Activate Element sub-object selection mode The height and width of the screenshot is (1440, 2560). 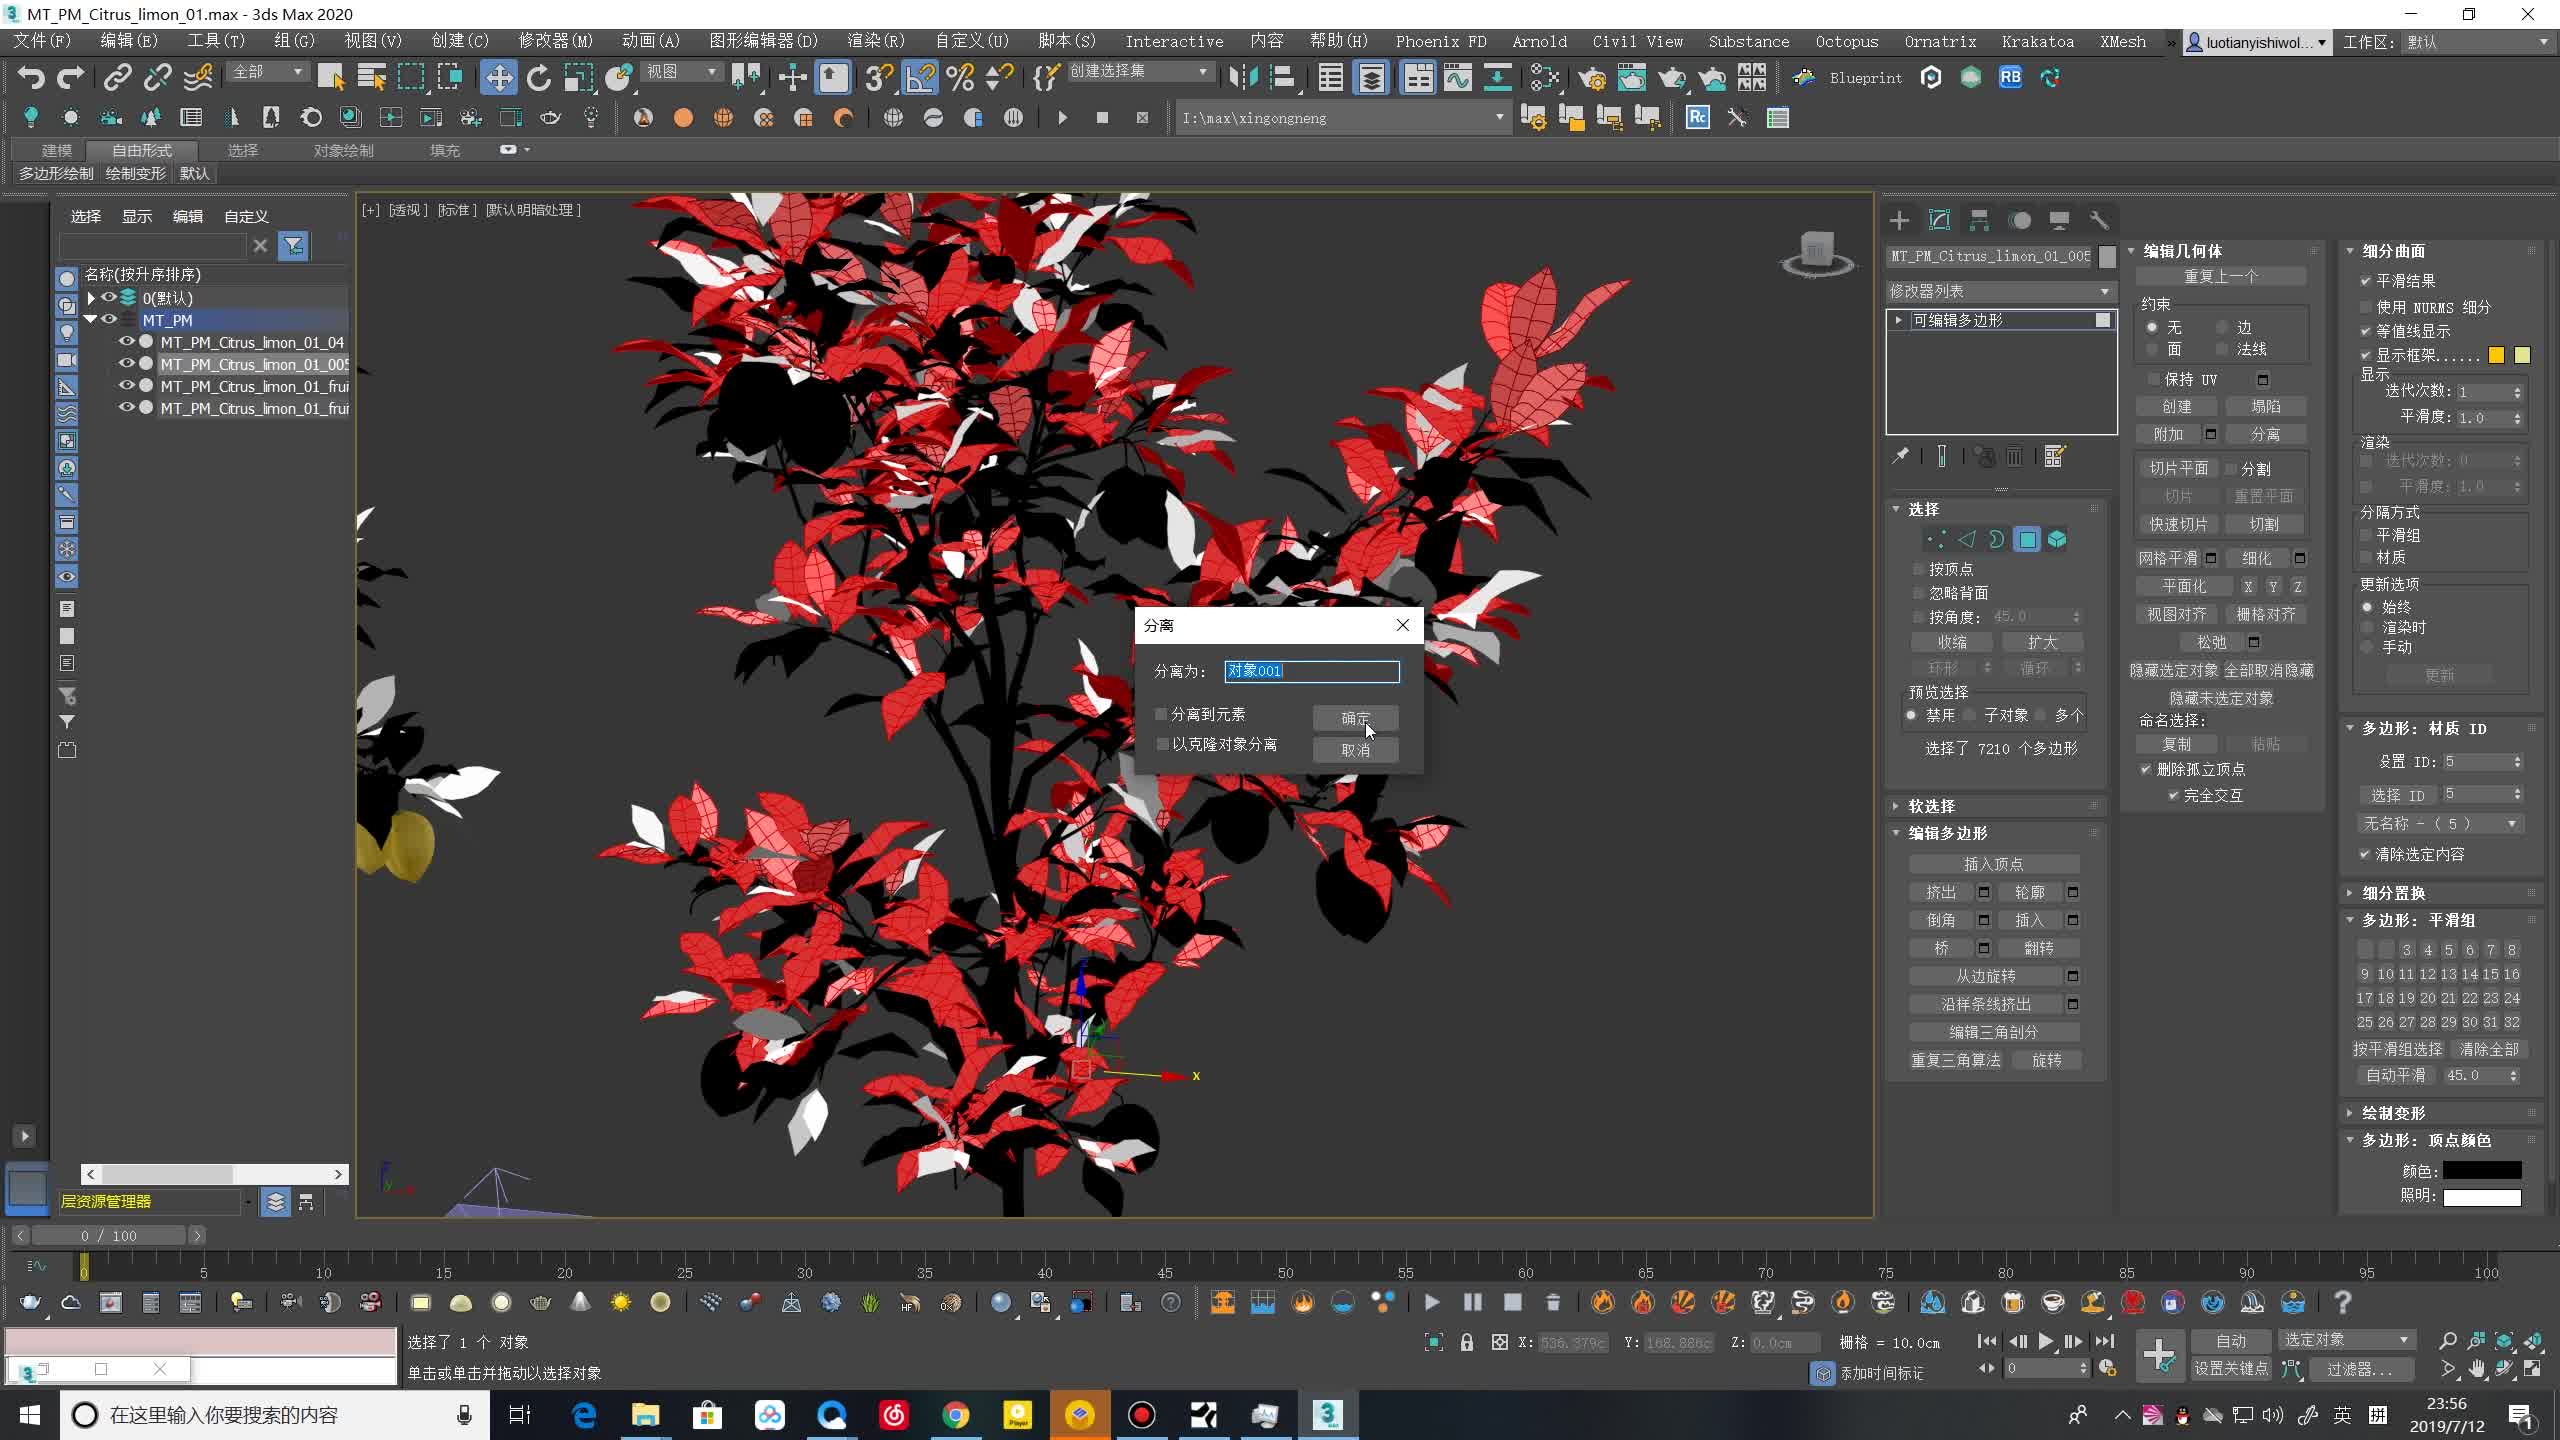2057,540
